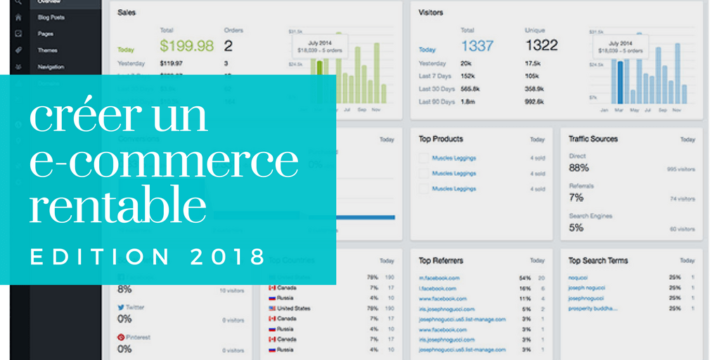Click the first Muscles Leggings product thumbnail
The width and height of the screenshot is (720, 360).
(423, 158)
